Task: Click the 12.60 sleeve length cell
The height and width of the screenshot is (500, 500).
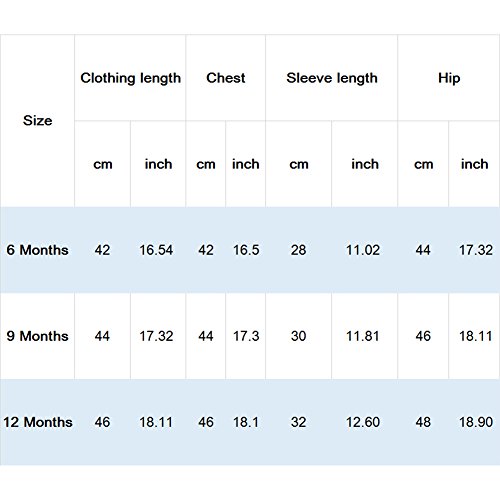Action: pyautogui.click(x=365, y=422)
